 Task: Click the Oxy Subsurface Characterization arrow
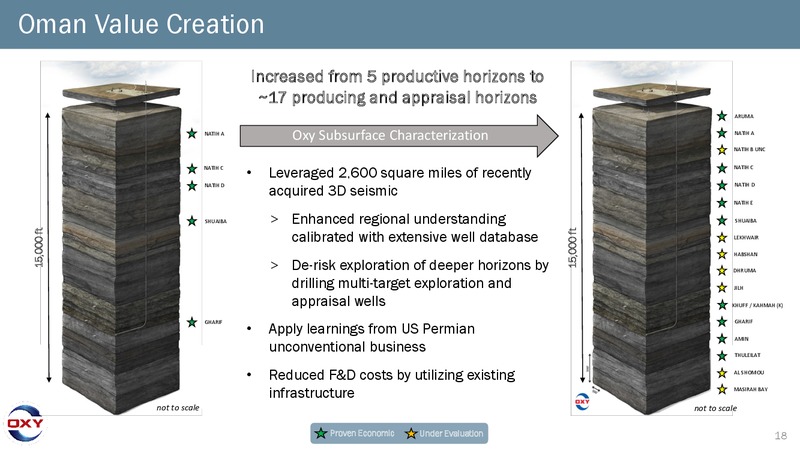pyautogui.click(x=399, y=136)
